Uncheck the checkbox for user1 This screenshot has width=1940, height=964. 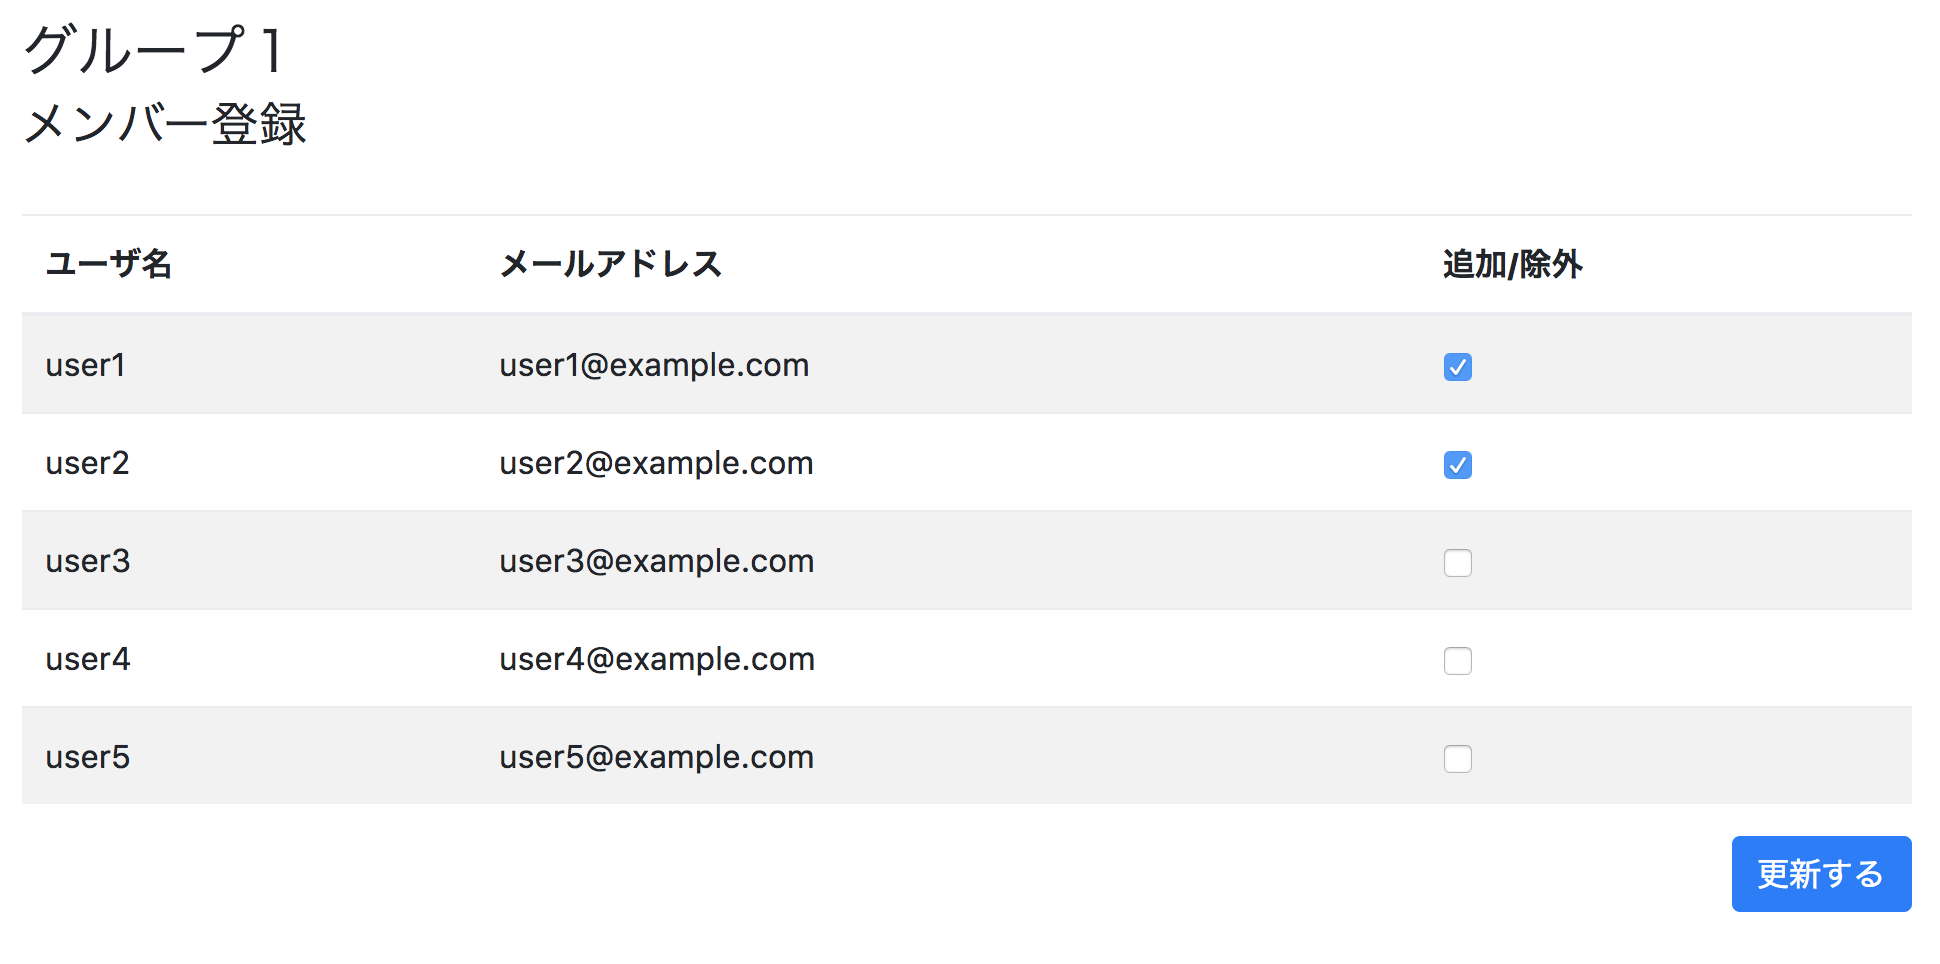(x=1458, y=367)
